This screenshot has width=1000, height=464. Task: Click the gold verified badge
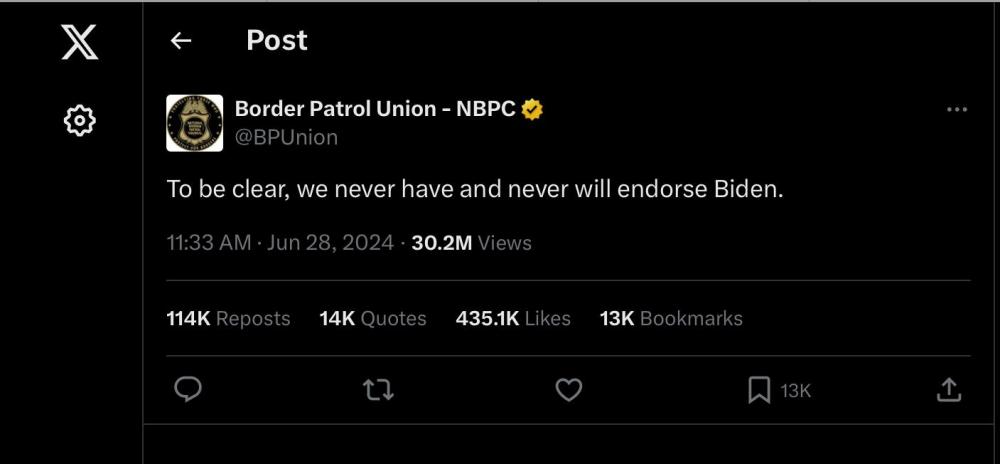532,109
